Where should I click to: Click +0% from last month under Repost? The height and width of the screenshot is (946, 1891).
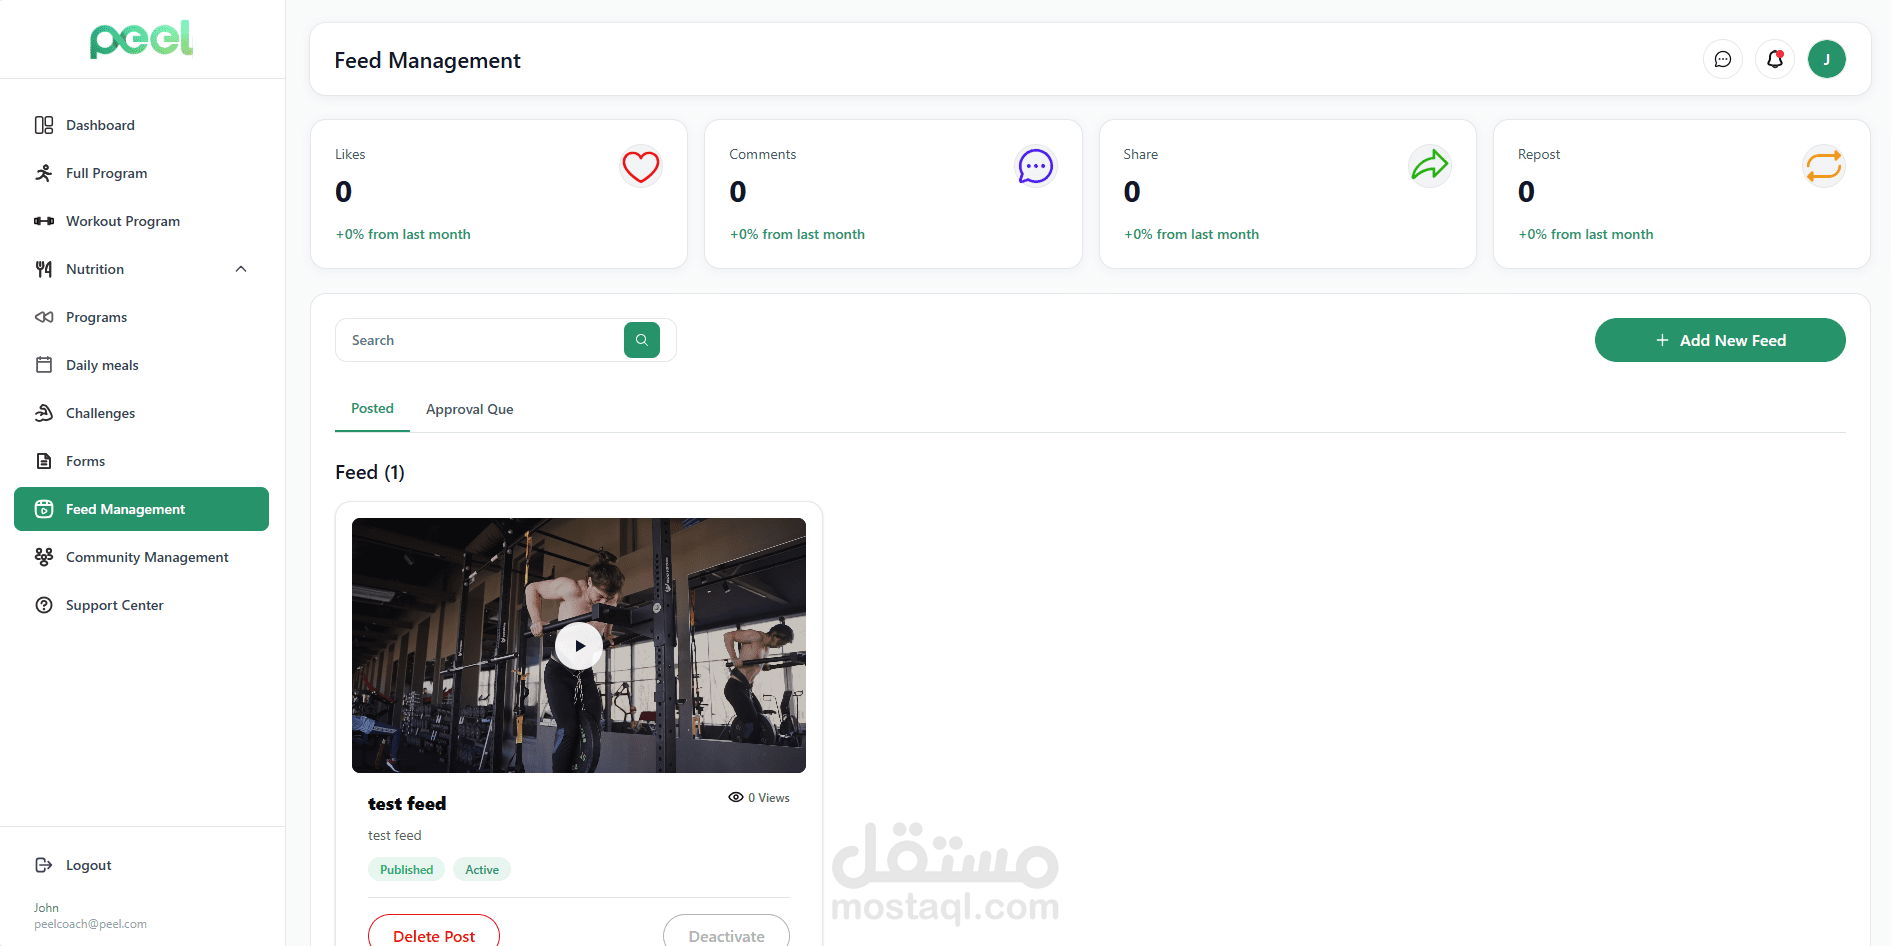pos(1586,234)
